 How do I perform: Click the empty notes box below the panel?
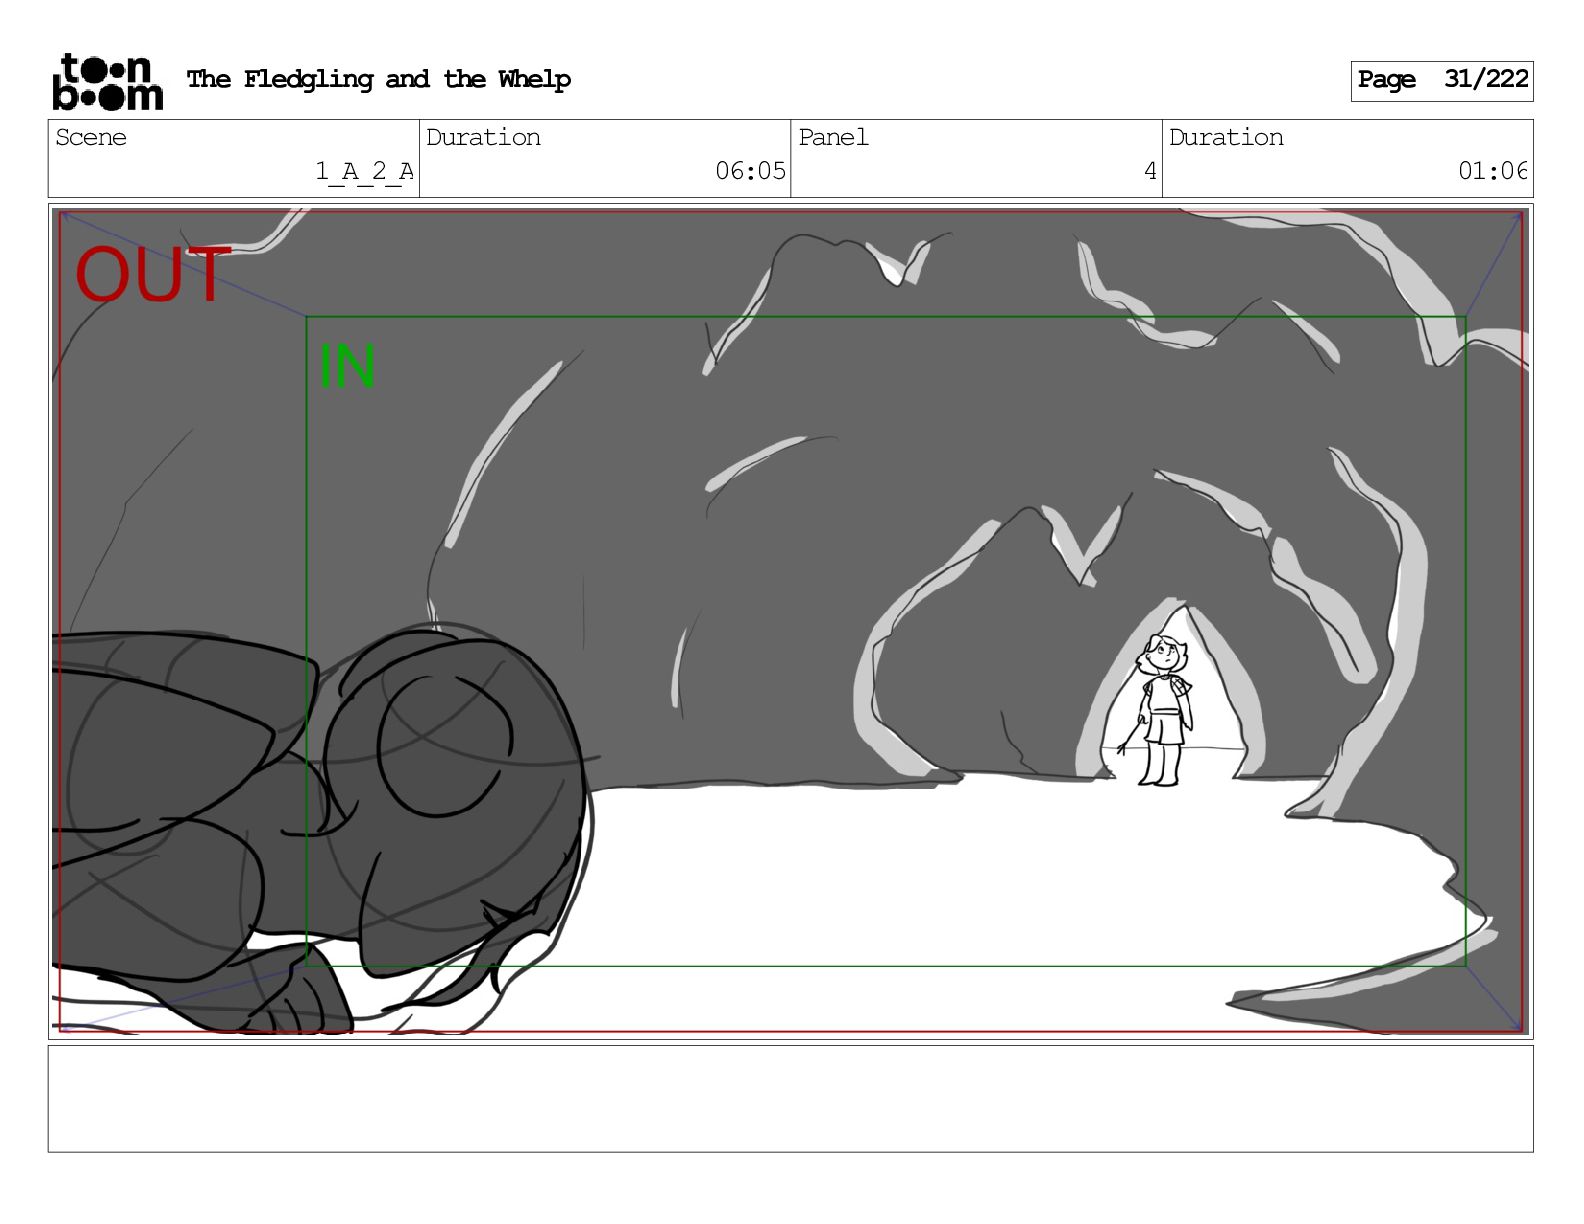click(x=790, y=1099)
